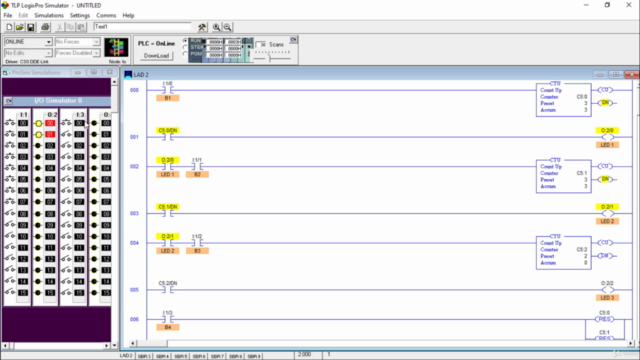
Task: Select the C5:0 RES reset coil
Action: [x=604, y=319]
